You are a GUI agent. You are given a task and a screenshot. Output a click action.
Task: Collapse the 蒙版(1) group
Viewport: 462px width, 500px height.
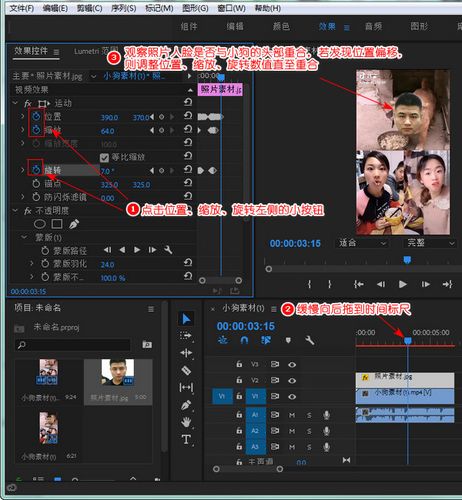click(x=24, y=237)
